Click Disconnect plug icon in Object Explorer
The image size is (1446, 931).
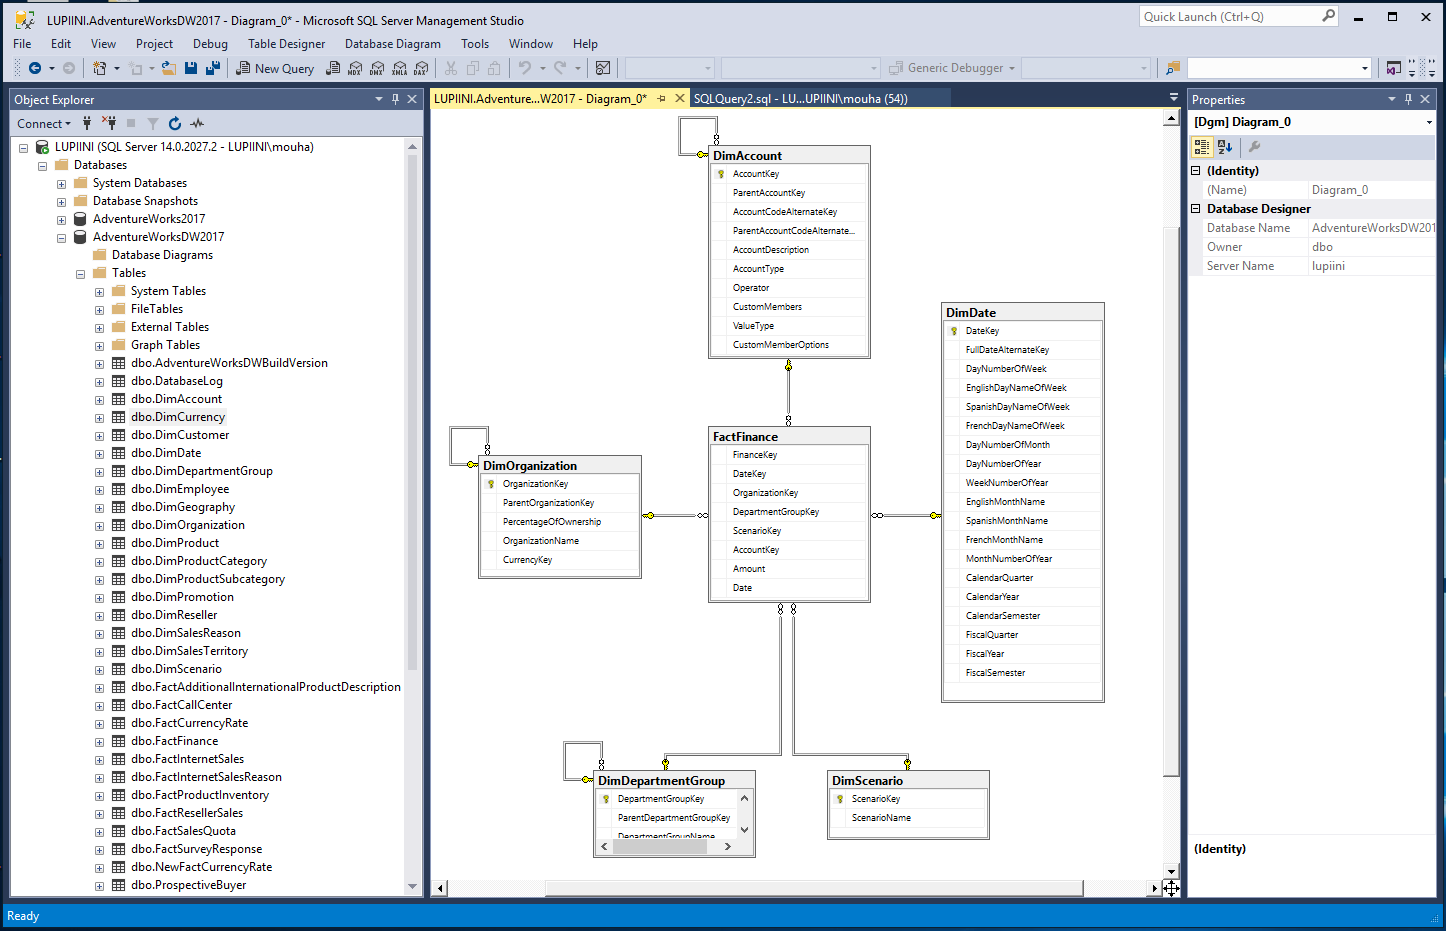tap(109, 123)
